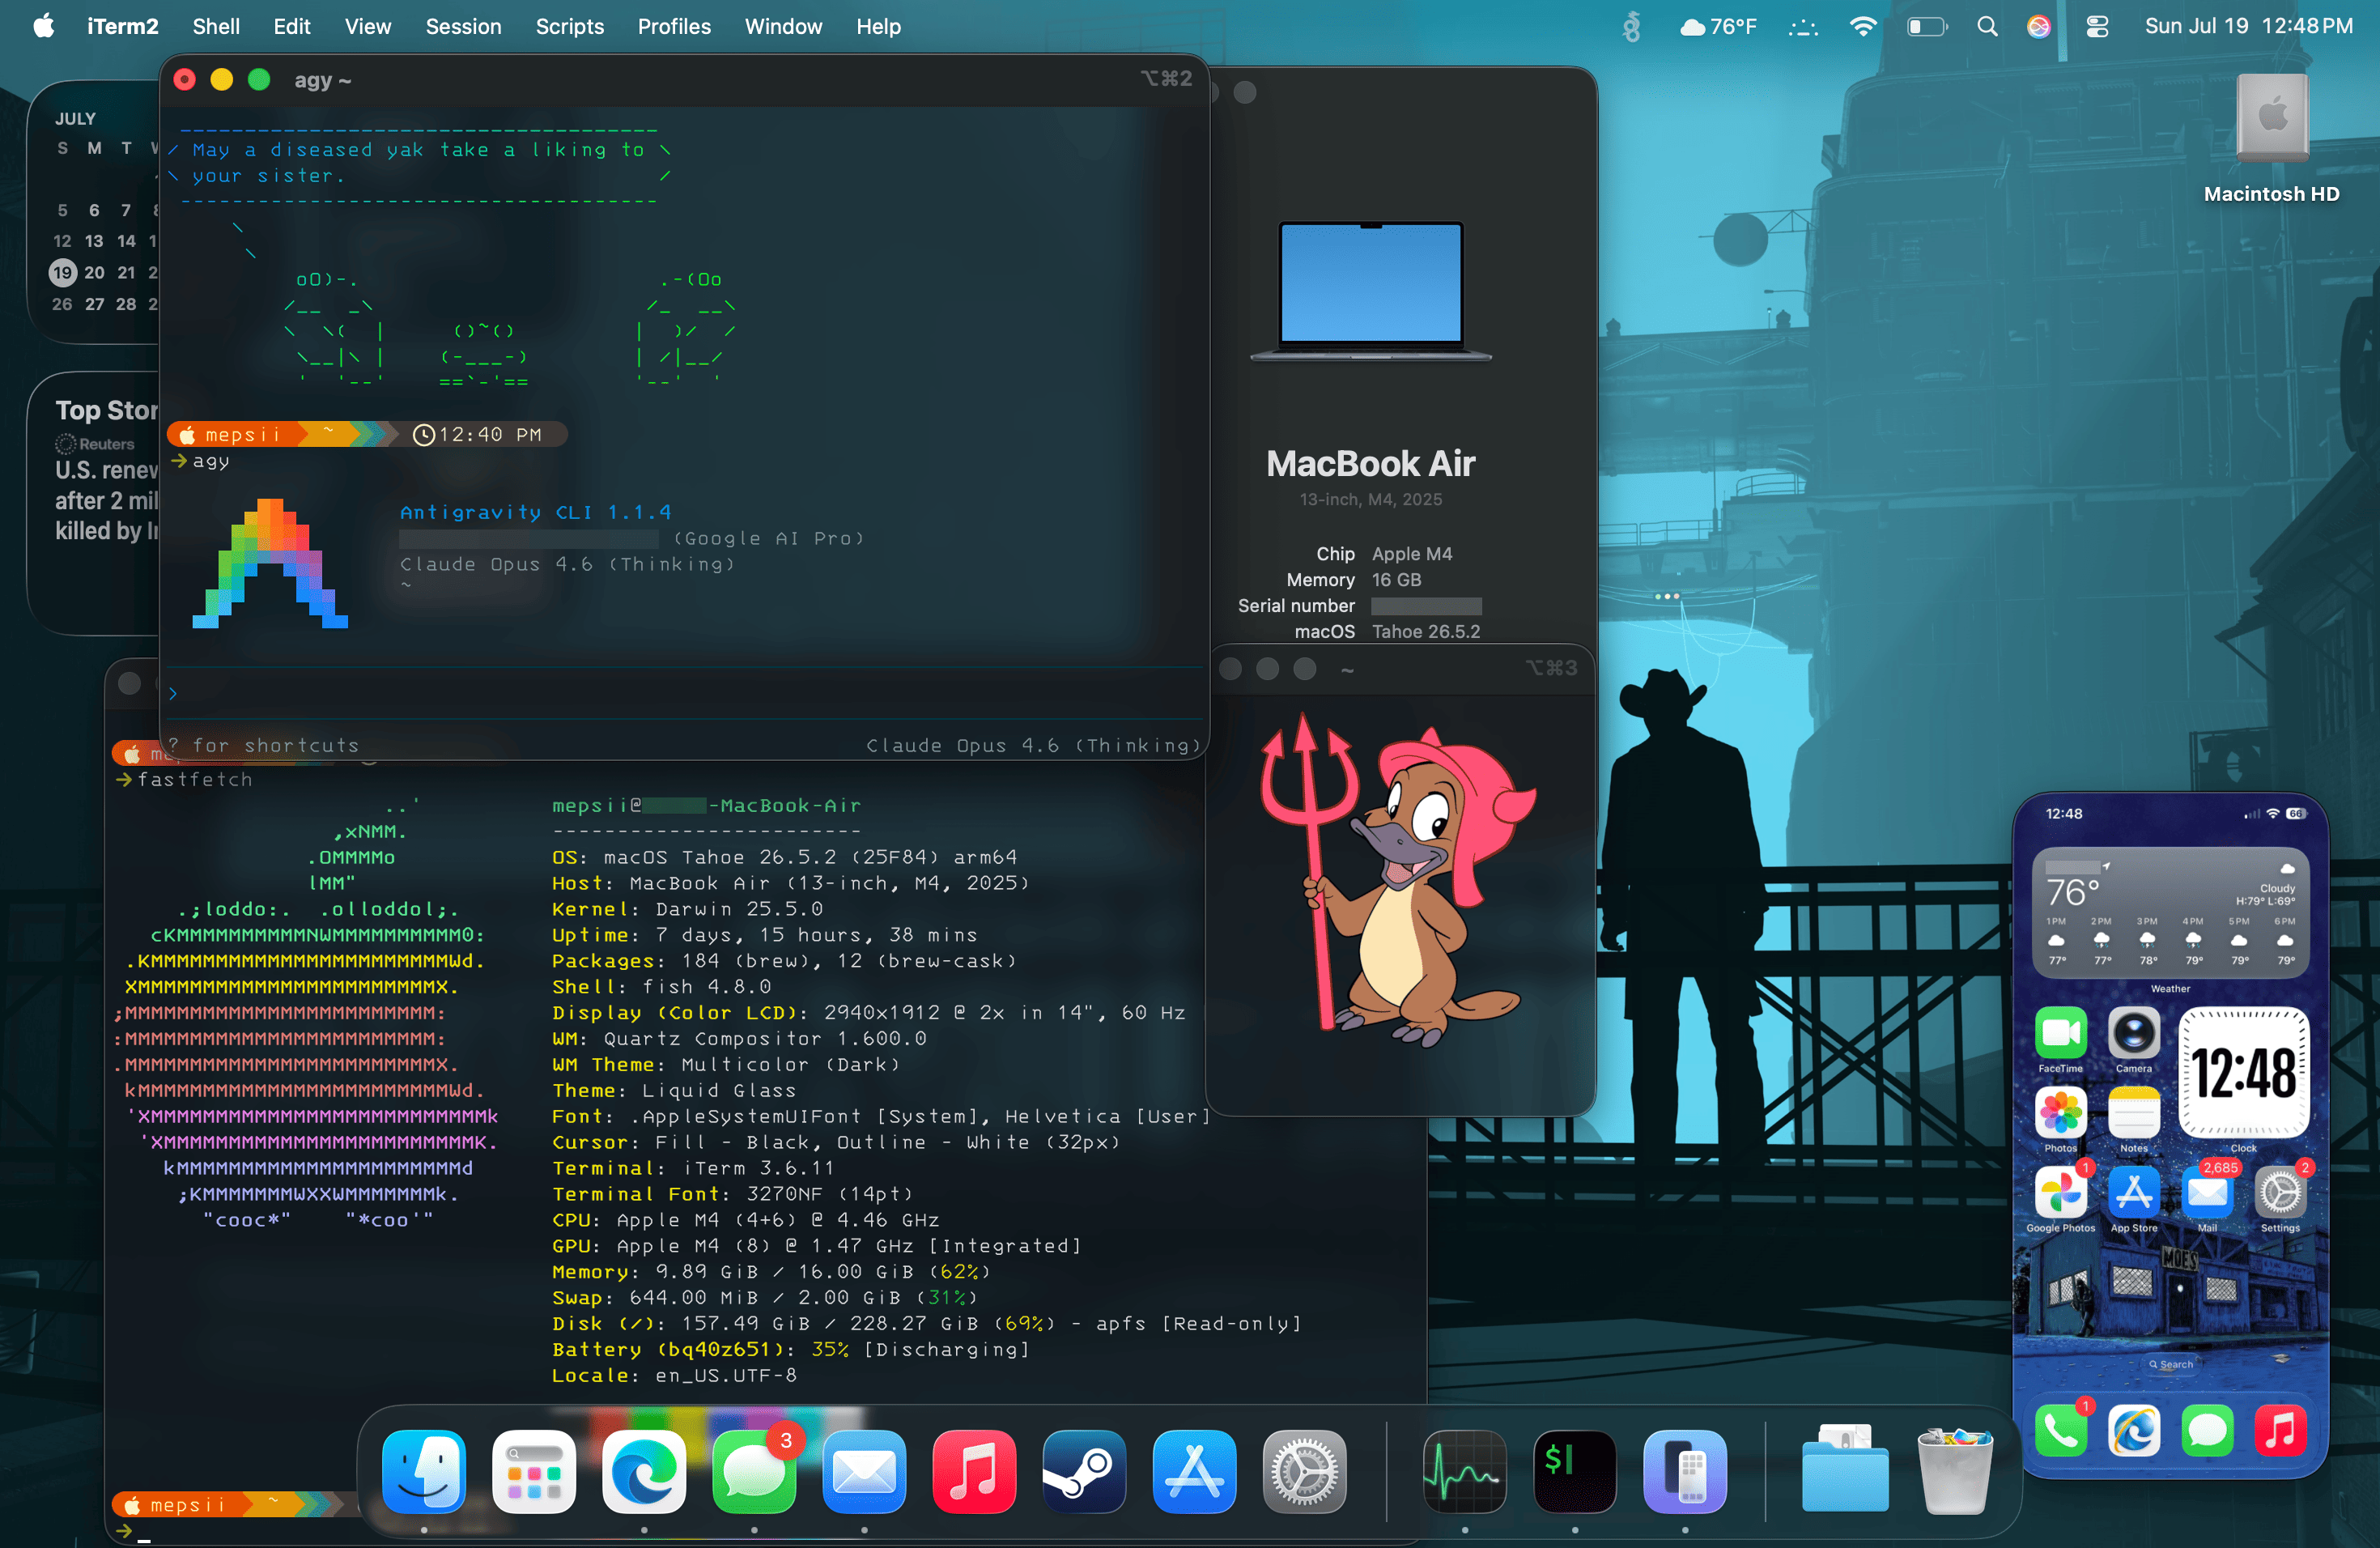Image resolution: width=2380 pixels, height=1548 pixels.
Task: Open Microsoft Edge in the Dock
Action: point(644,1471)
